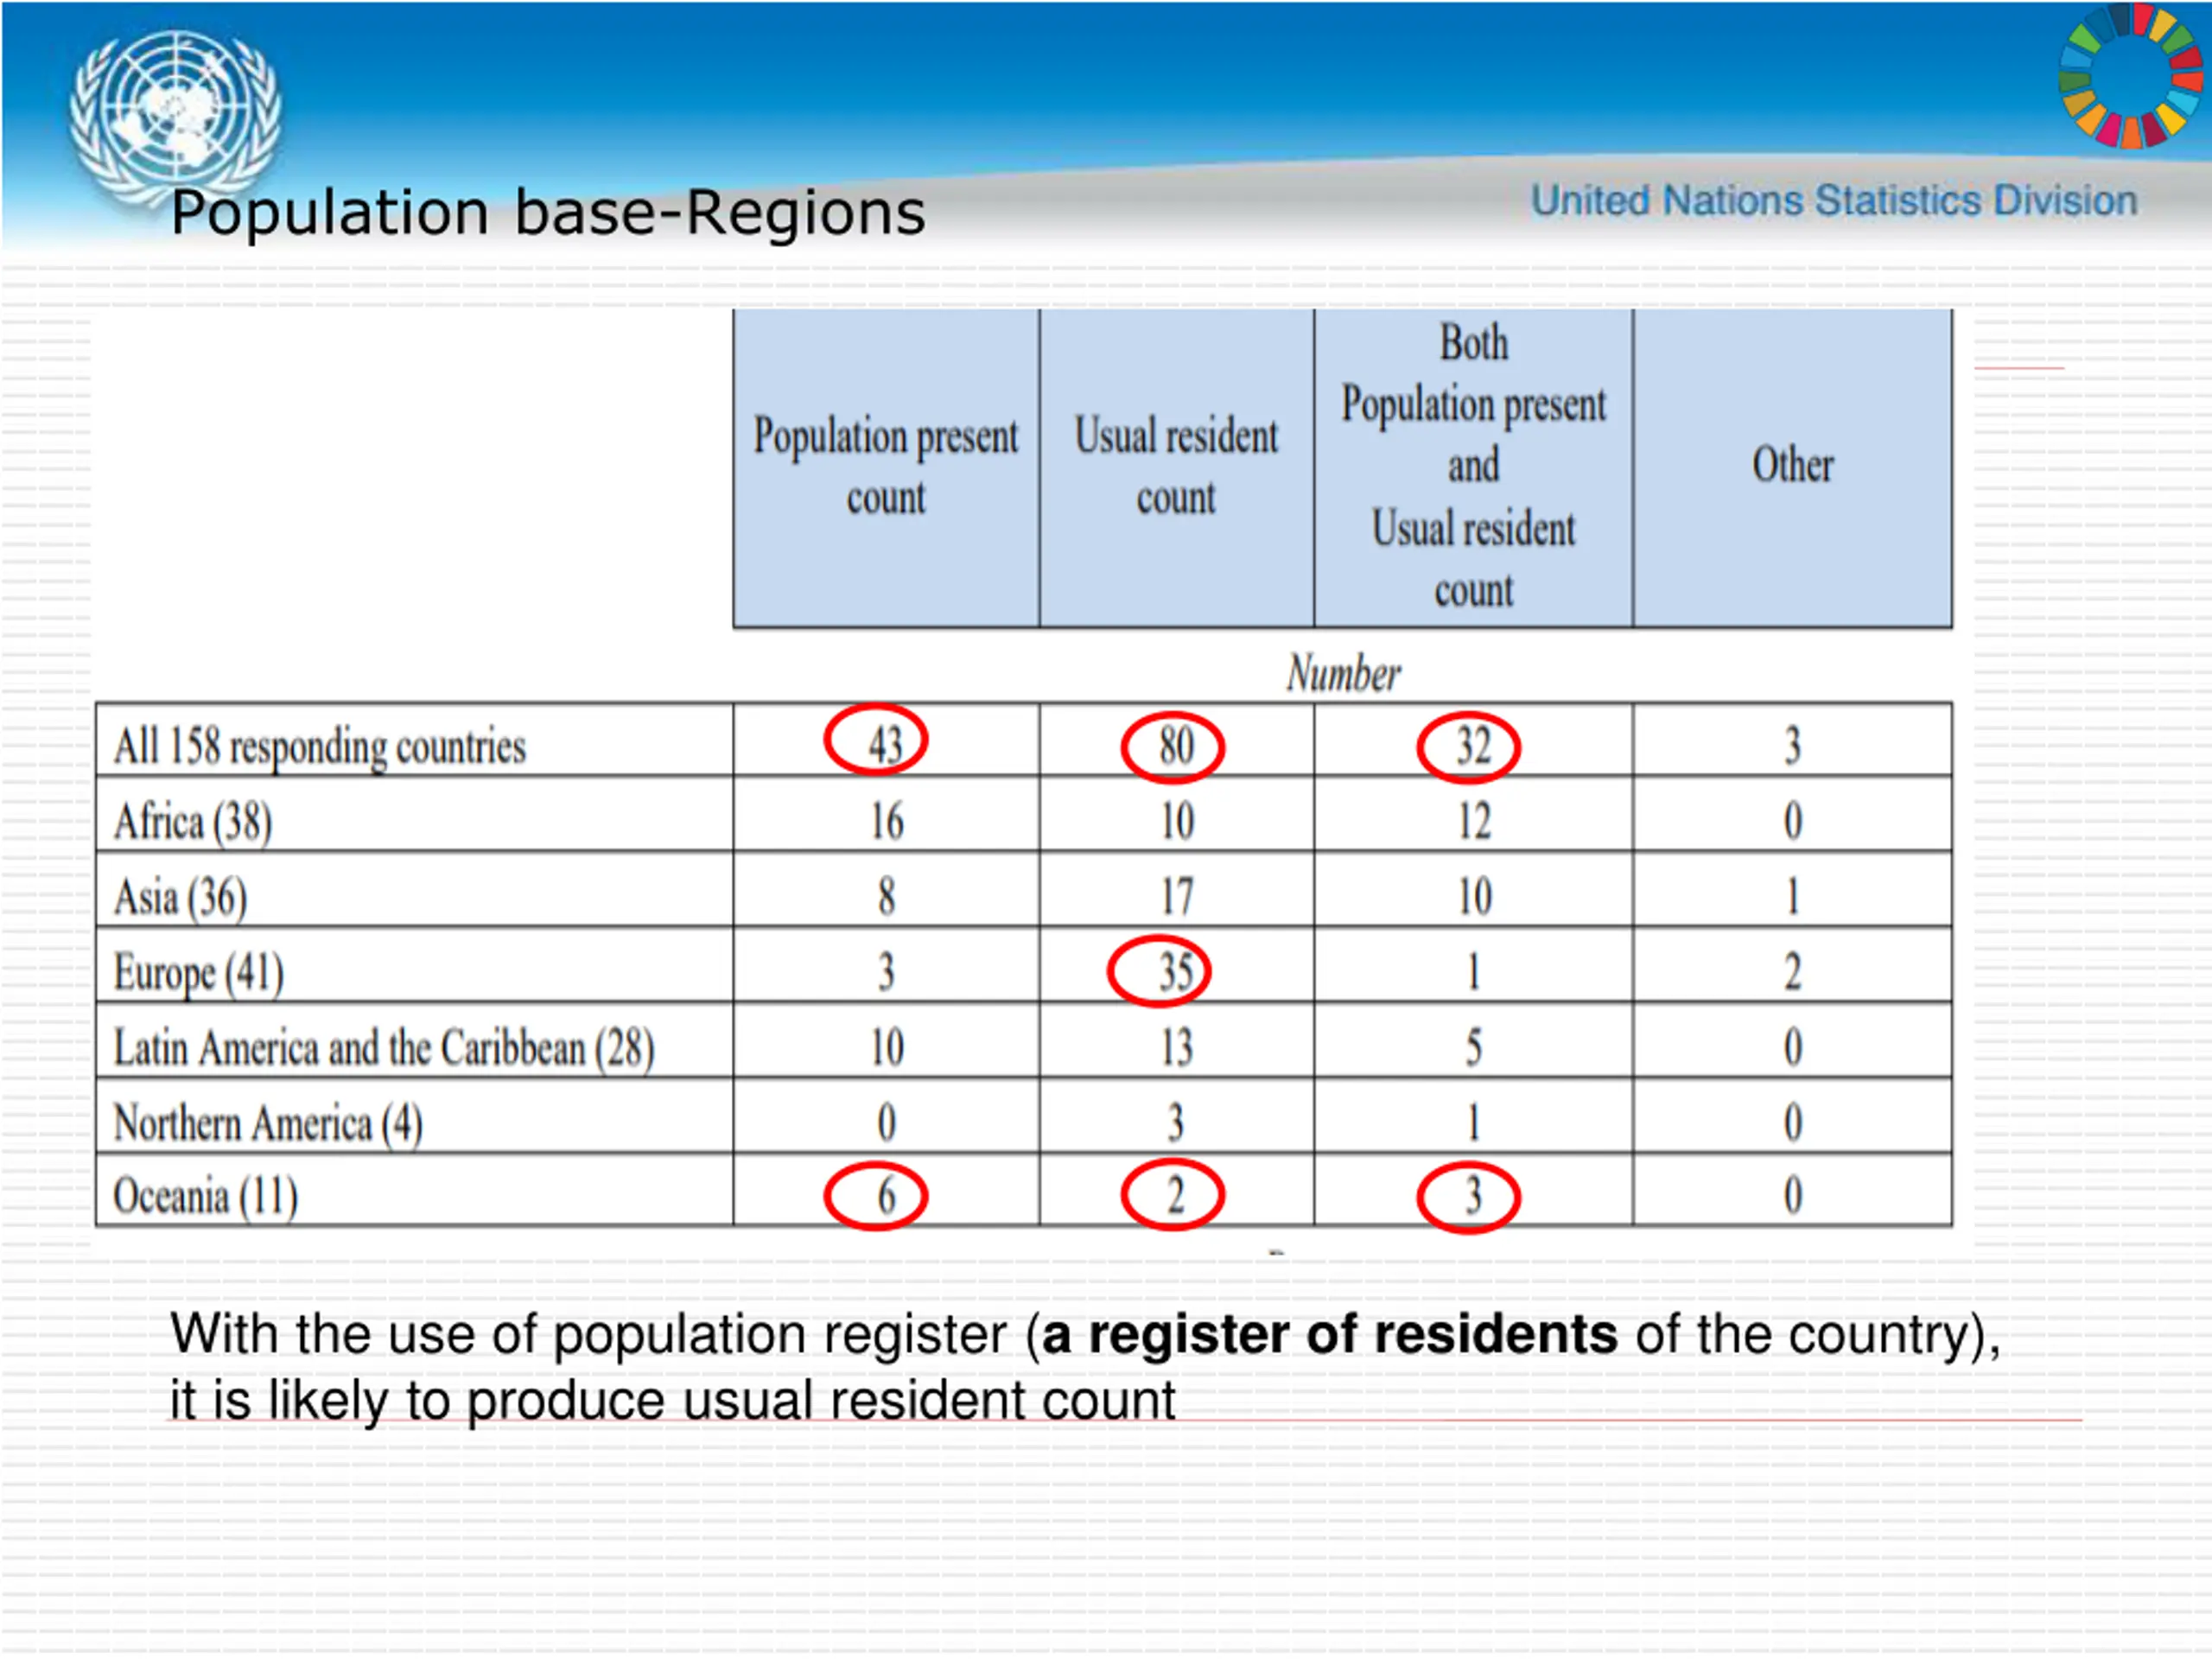Select the 'Population base-Regions' slide title

pos(548,213)
